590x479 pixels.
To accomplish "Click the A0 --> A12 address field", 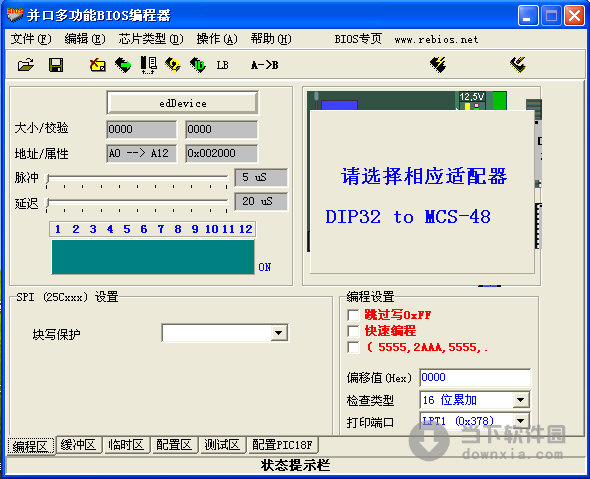I will click(x=141, y=153).
